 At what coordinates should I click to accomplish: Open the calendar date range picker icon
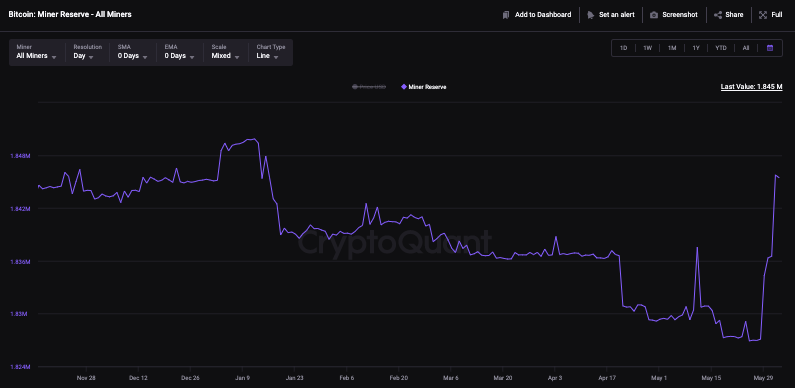[x=770, y=48]
